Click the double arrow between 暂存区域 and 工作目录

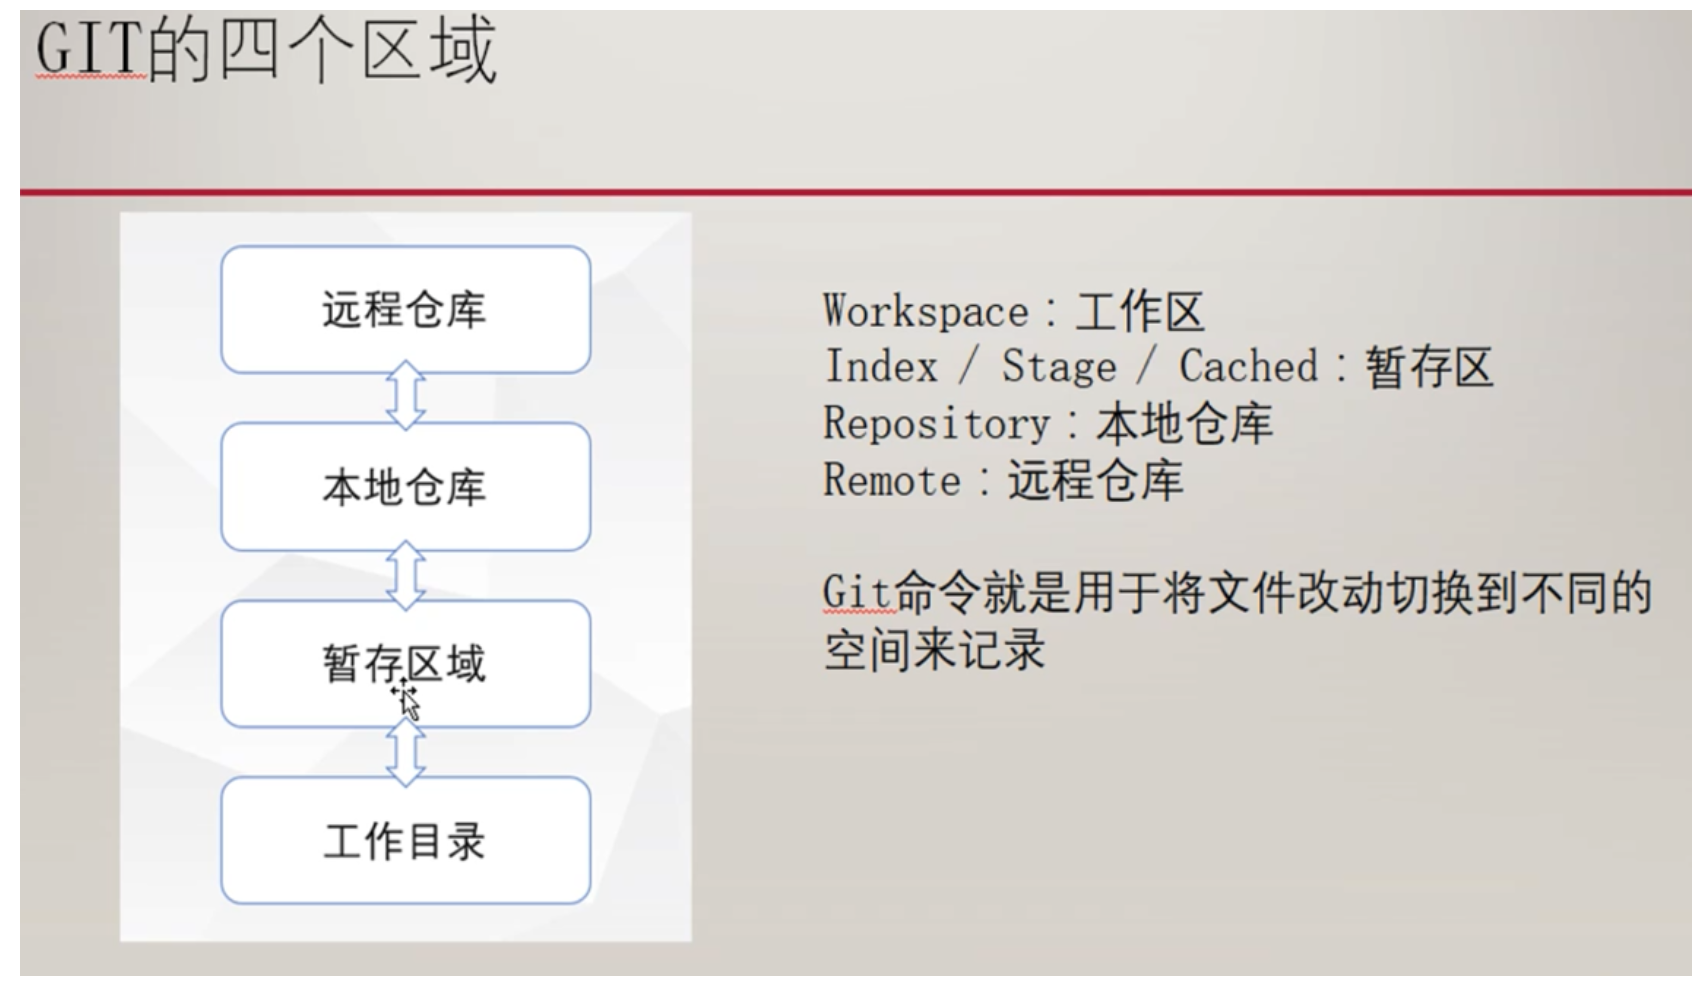405,753
